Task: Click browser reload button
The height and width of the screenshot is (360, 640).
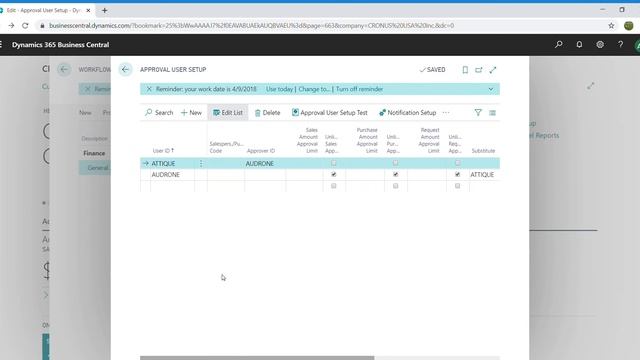Action: click(25, 25)
